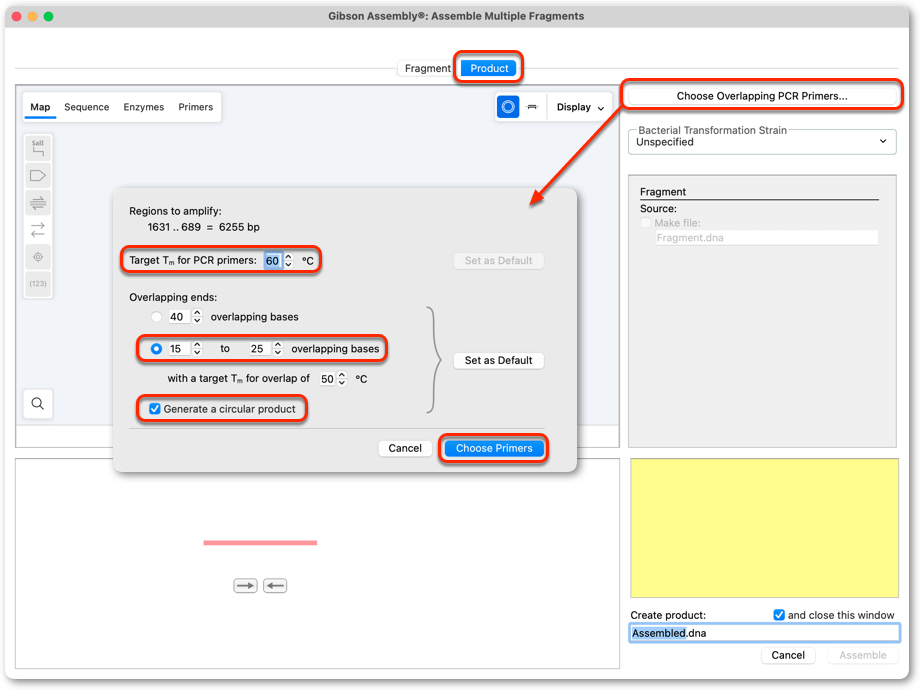
Task: Select the 40 overlapping bases radio button
Action: point(156,317)
